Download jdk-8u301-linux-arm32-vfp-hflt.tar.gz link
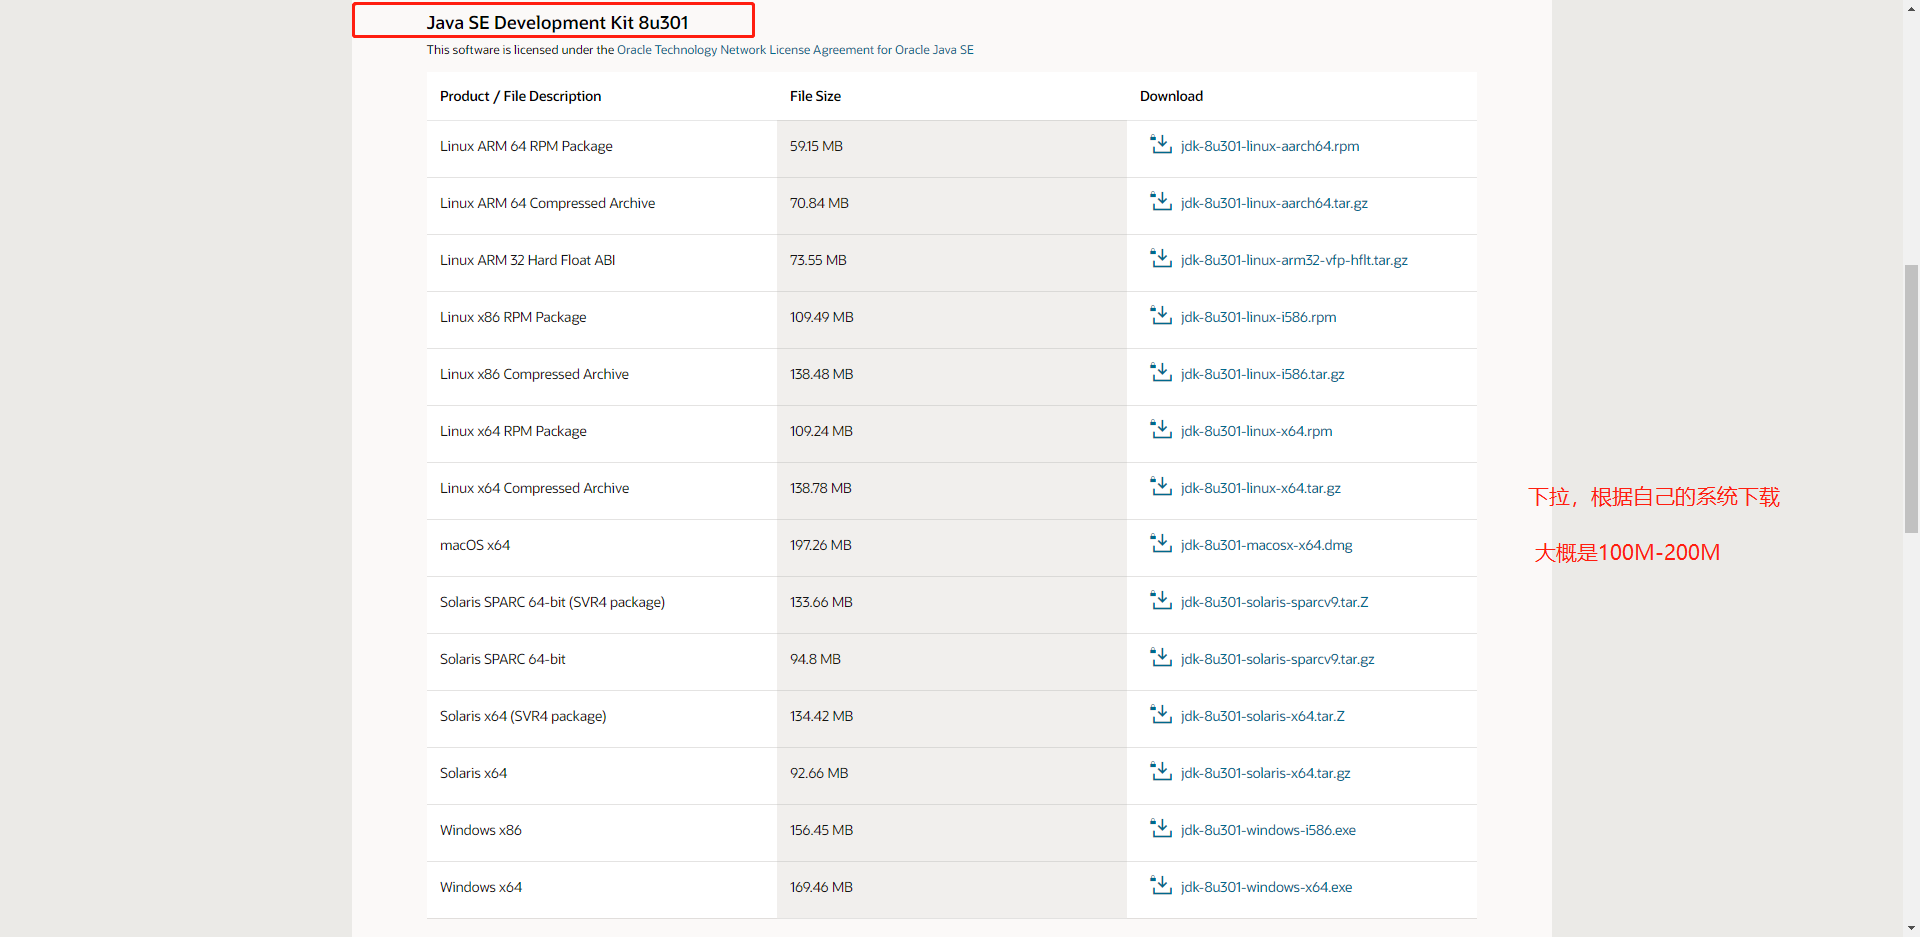This screenshot has height=937, width=1920. point(1294,260)
